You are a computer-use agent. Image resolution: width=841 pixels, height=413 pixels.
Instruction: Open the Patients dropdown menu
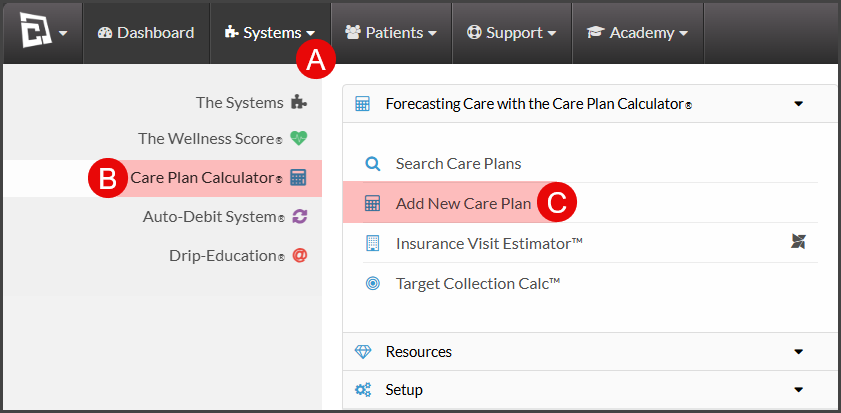391,33
